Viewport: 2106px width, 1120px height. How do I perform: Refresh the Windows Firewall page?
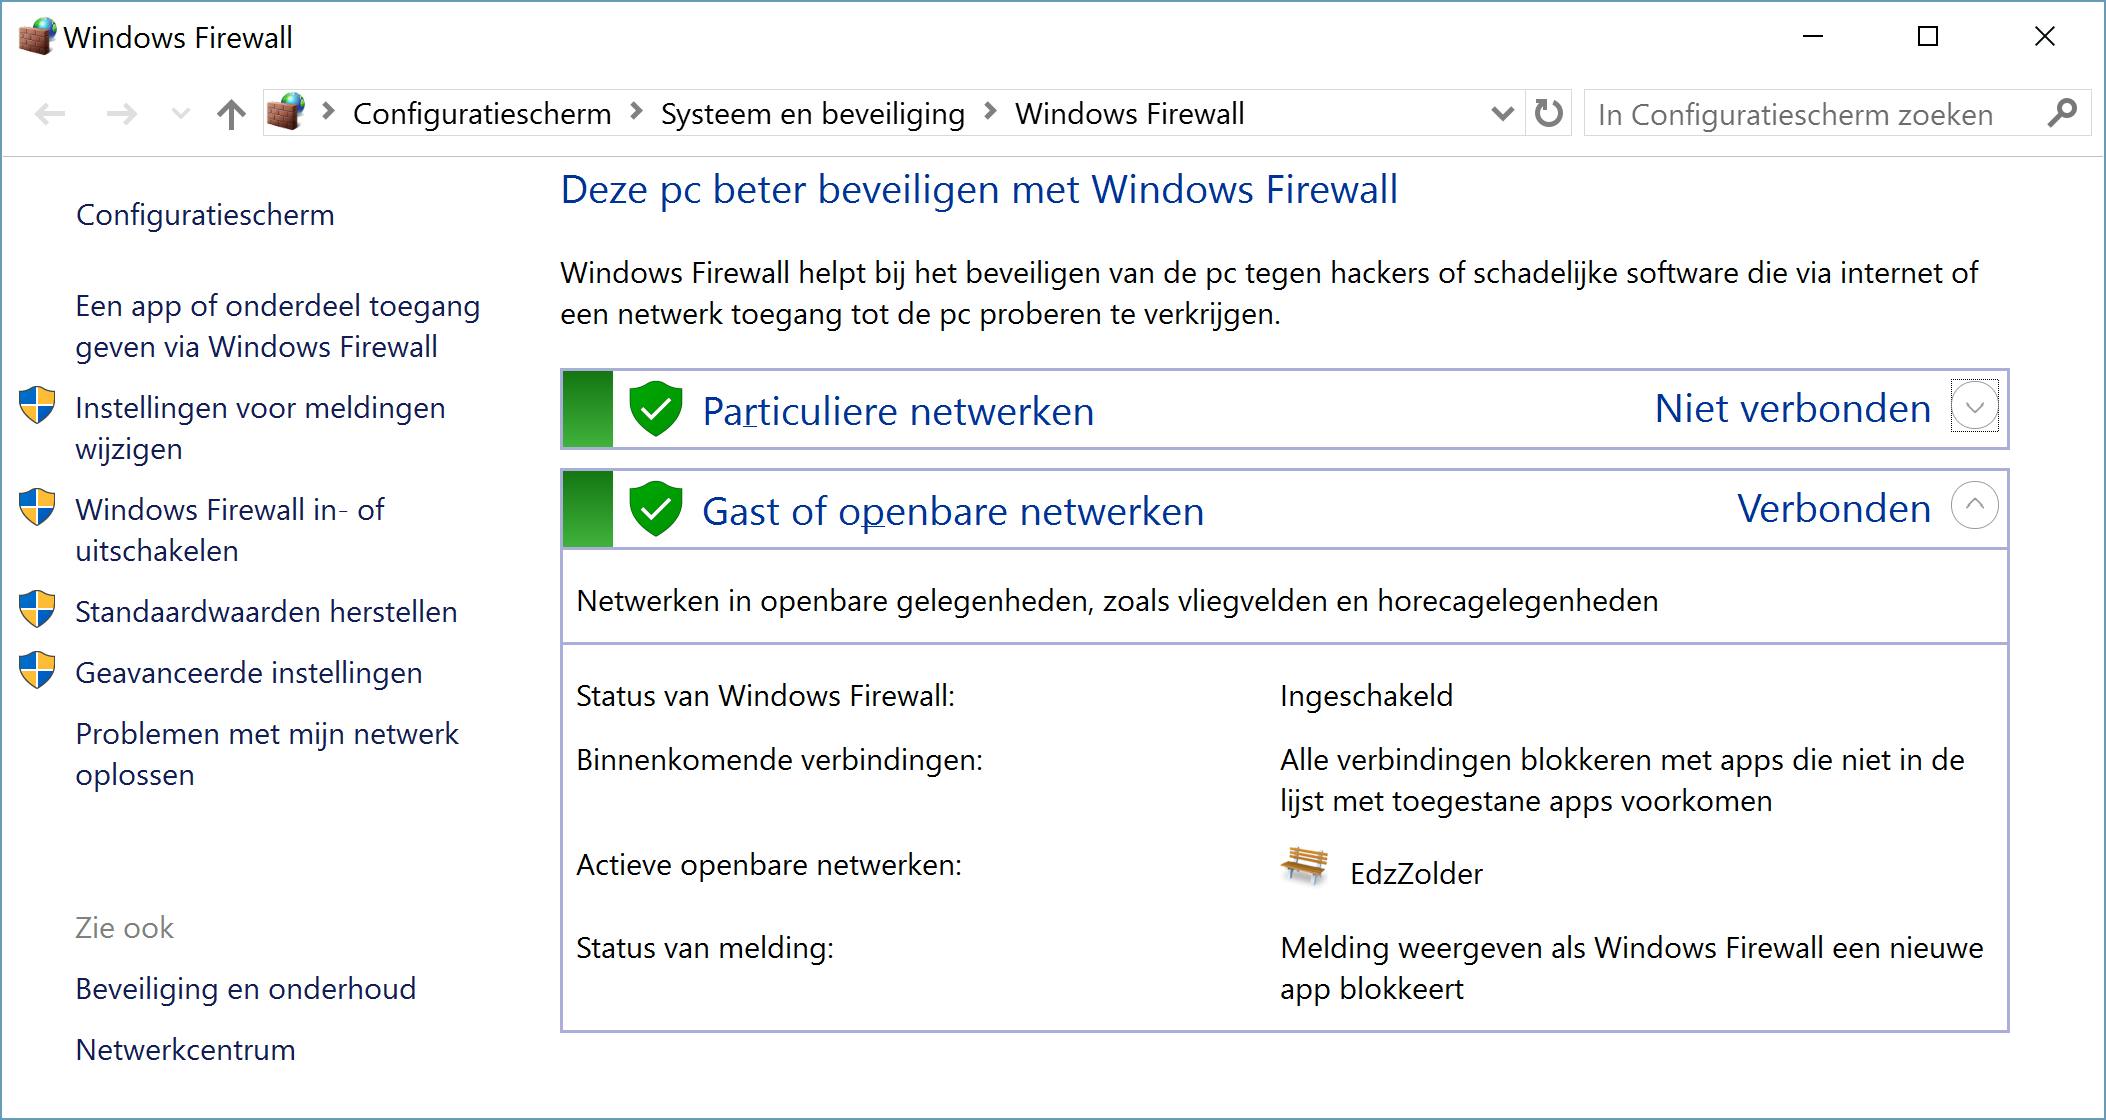(x=1548, y=114)
